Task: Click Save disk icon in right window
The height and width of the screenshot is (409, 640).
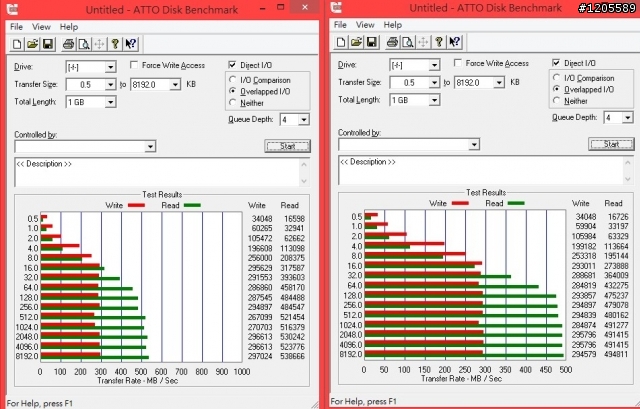Action: [372, 42]
